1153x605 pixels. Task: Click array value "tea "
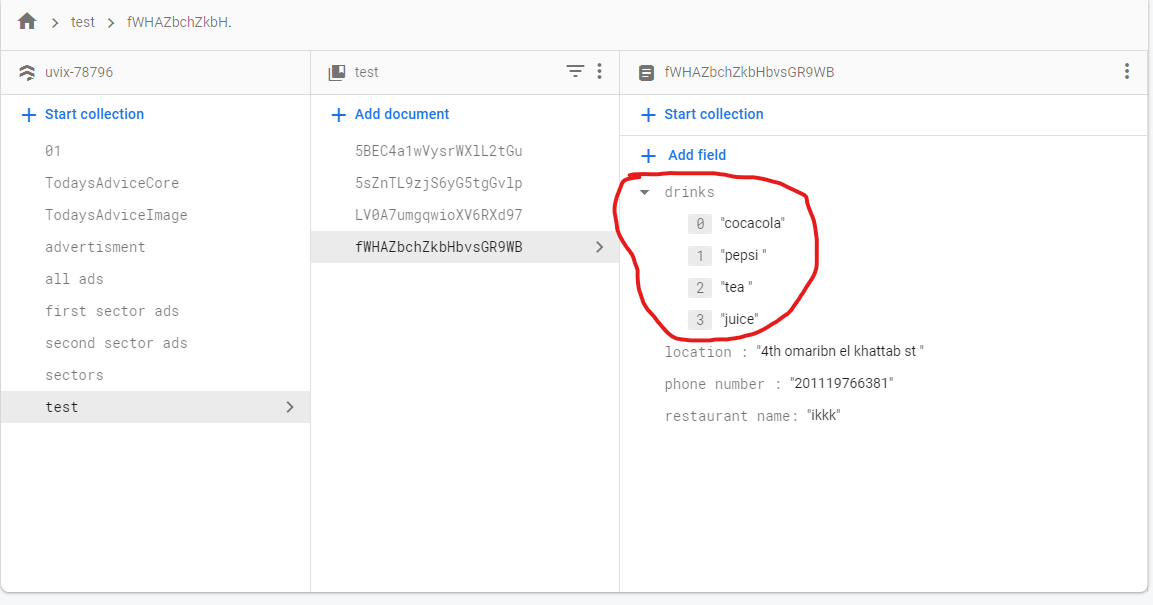coord(736,287)
